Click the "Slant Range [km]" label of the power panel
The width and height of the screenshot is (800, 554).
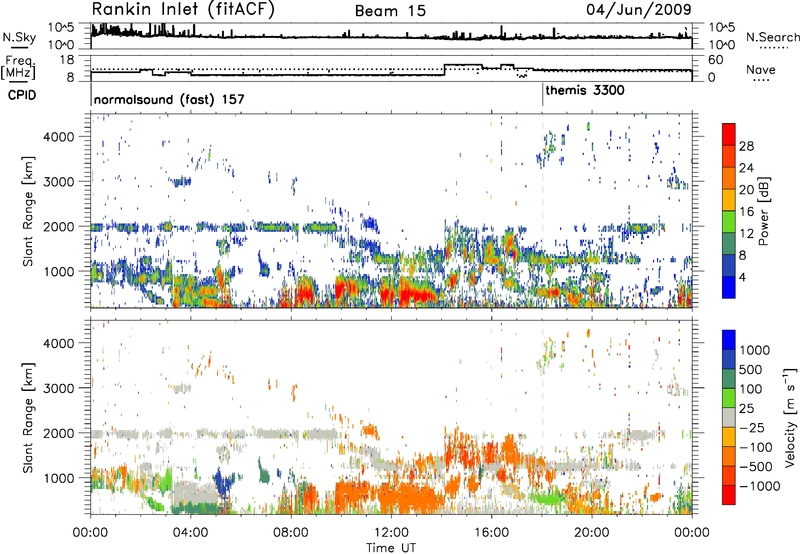tap(28, 211)
